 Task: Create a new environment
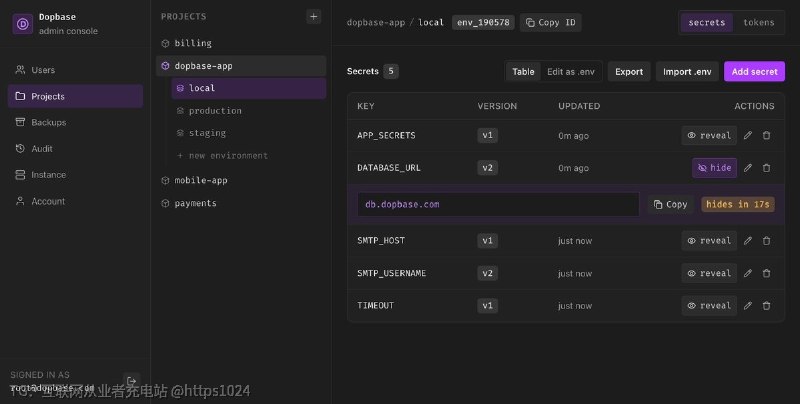click(249, 156)
